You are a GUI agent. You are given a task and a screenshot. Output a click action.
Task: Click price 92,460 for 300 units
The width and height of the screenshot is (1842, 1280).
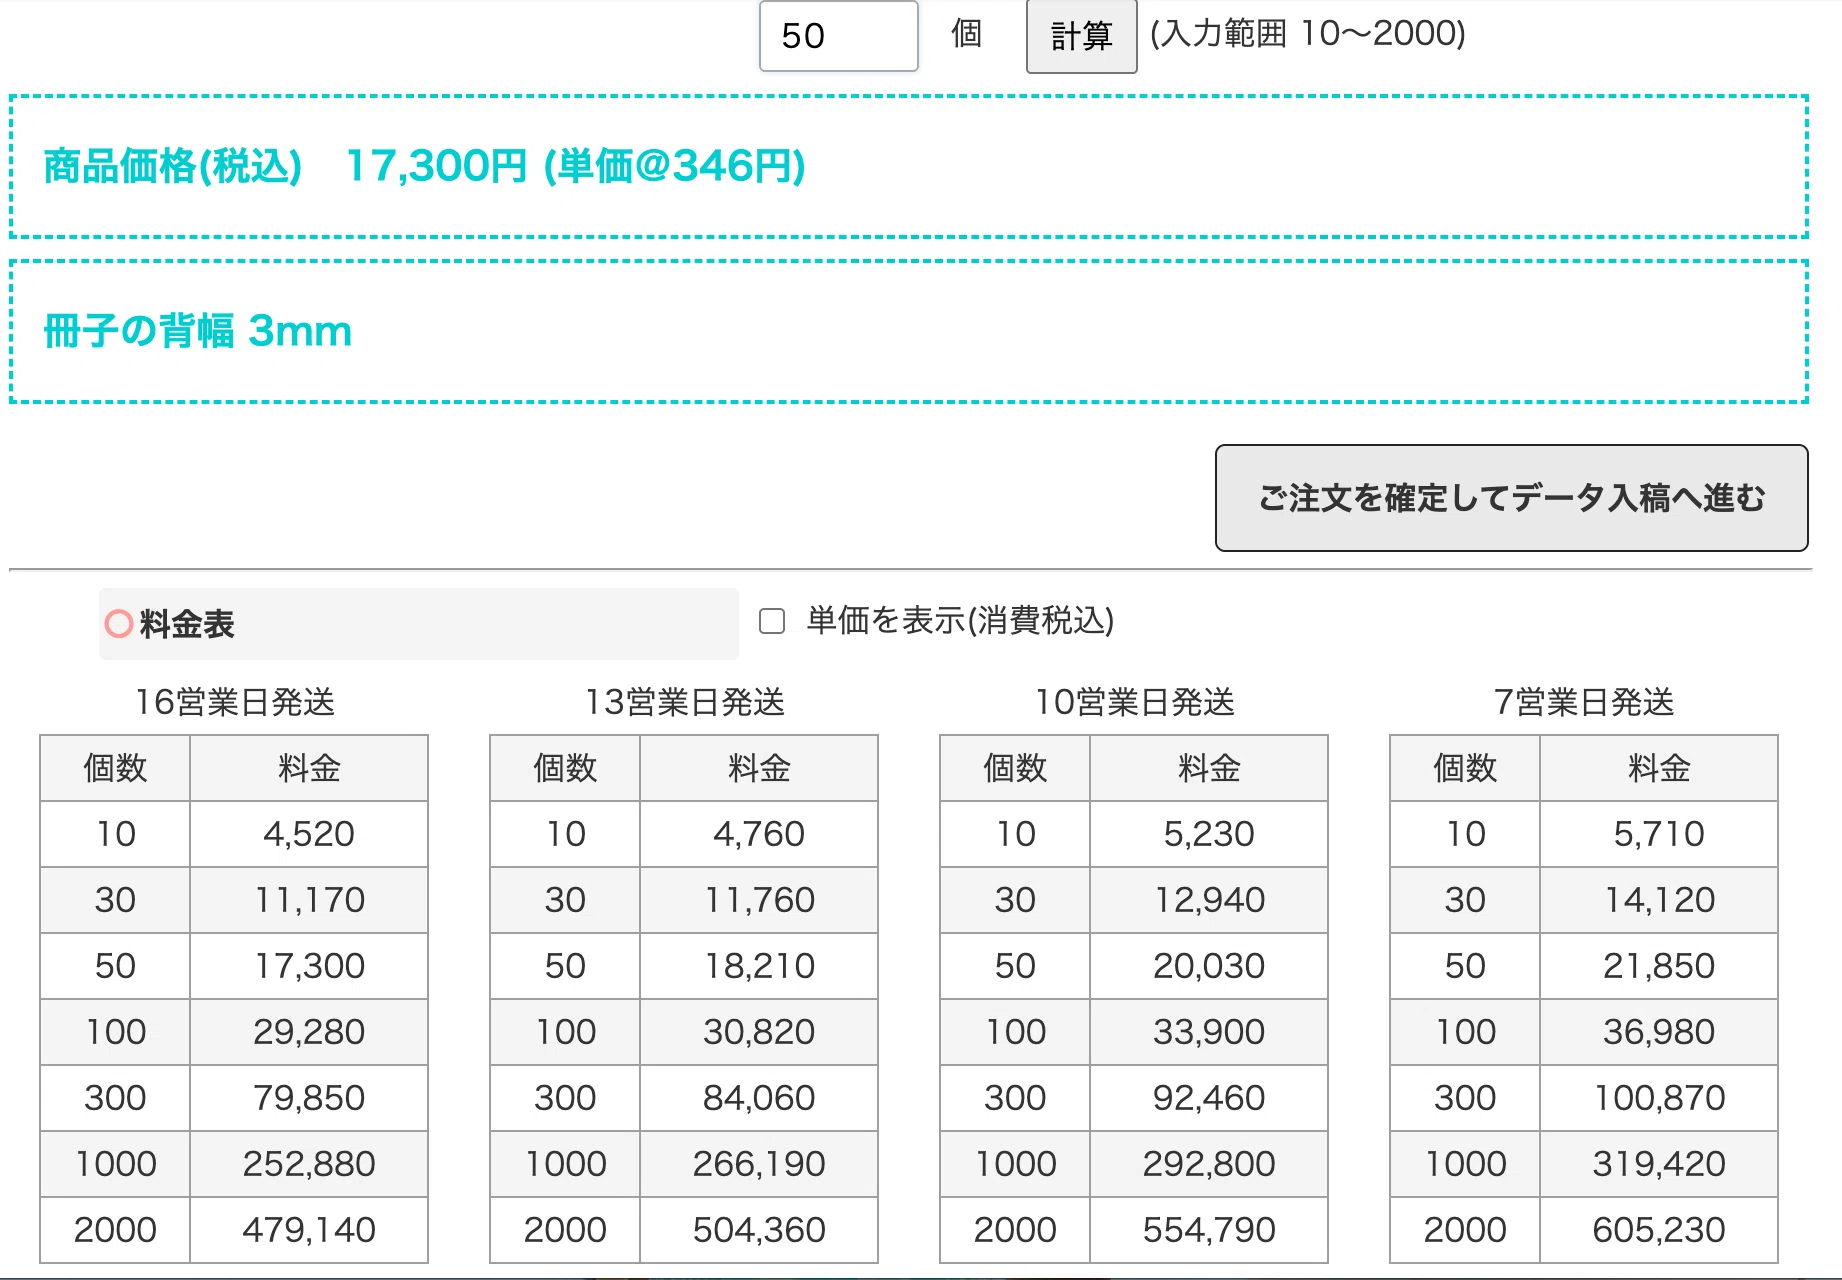tap(1209, 1098)
